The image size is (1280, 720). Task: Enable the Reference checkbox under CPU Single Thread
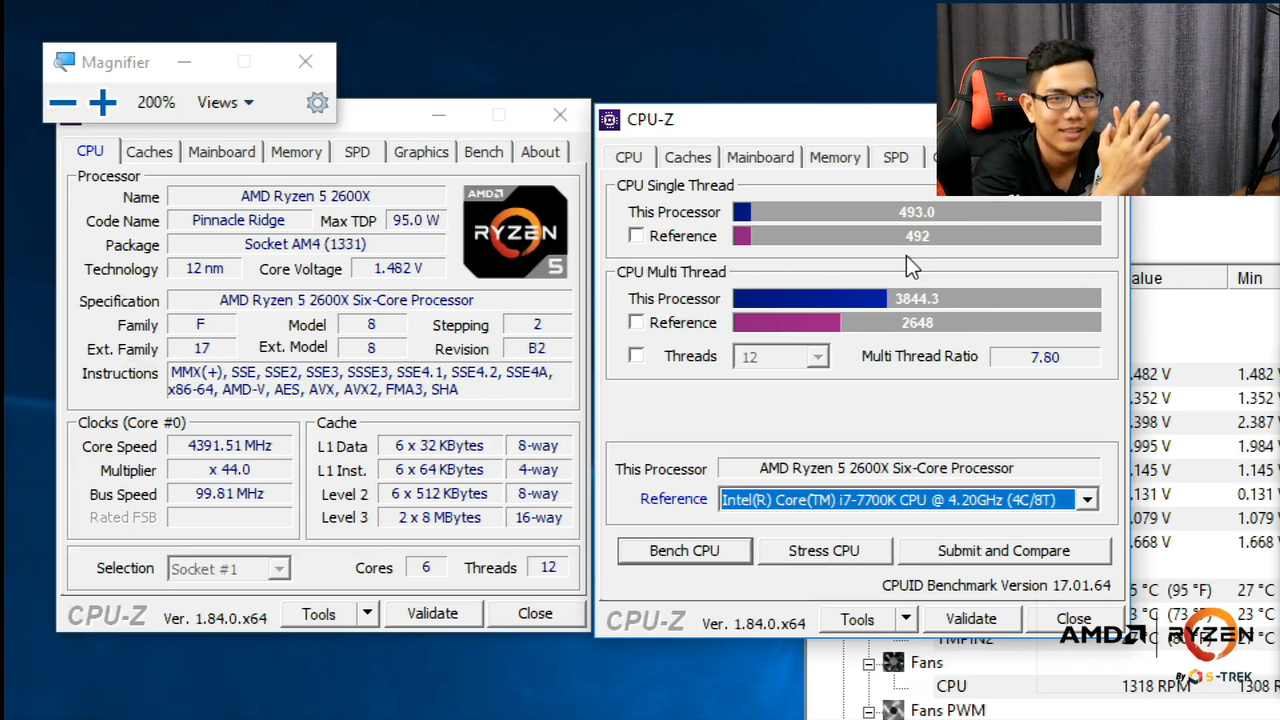pyautogui.click(x=637, y=235)
